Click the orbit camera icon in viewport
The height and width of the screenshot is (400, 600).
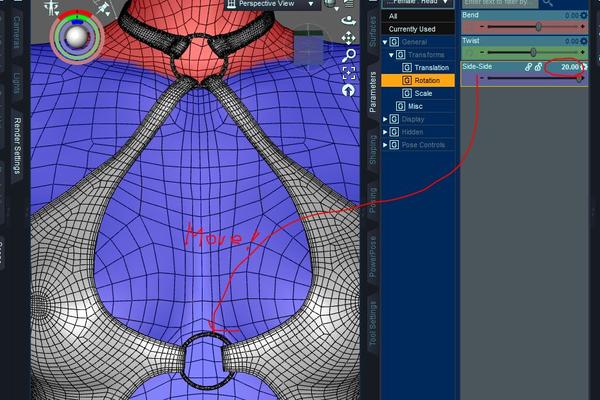click(348, 20)
